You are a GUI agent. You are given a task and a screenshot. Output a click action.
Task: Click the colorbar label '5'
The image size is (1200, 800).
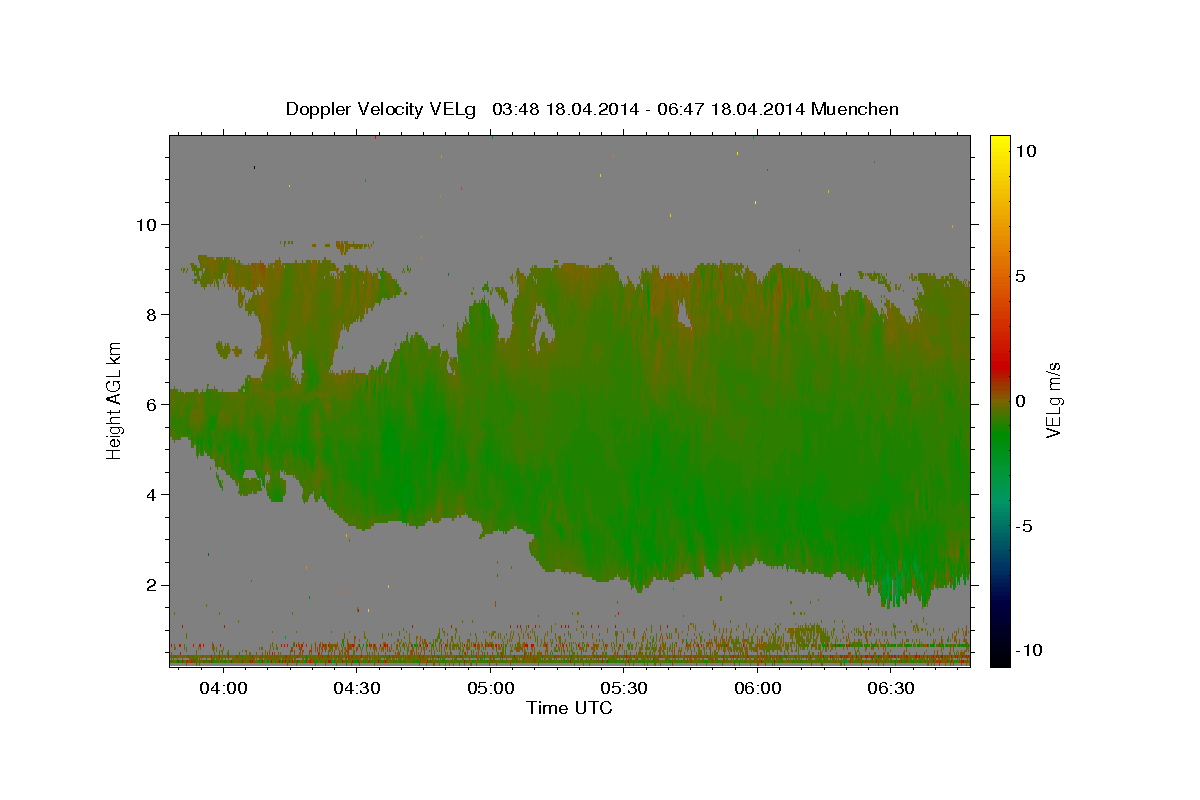1020,276
